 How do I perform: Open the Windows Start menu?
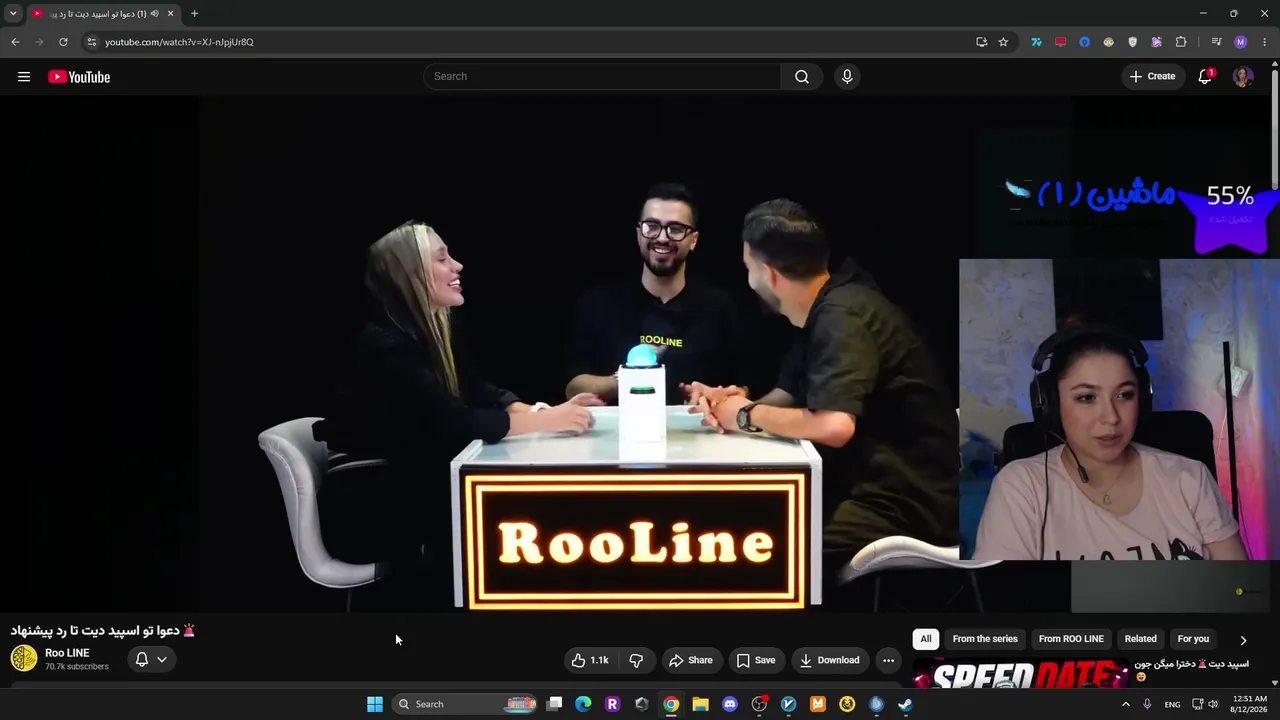(375, 704)
